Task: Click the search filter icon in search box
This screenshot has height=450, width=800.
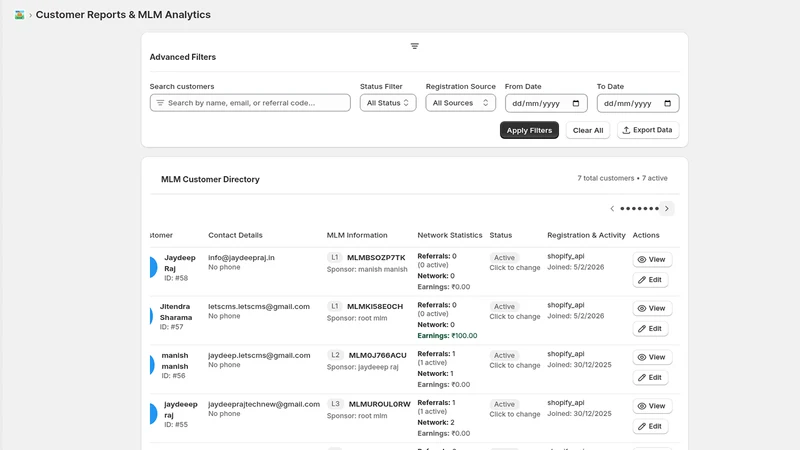Action: pos(160,103)
